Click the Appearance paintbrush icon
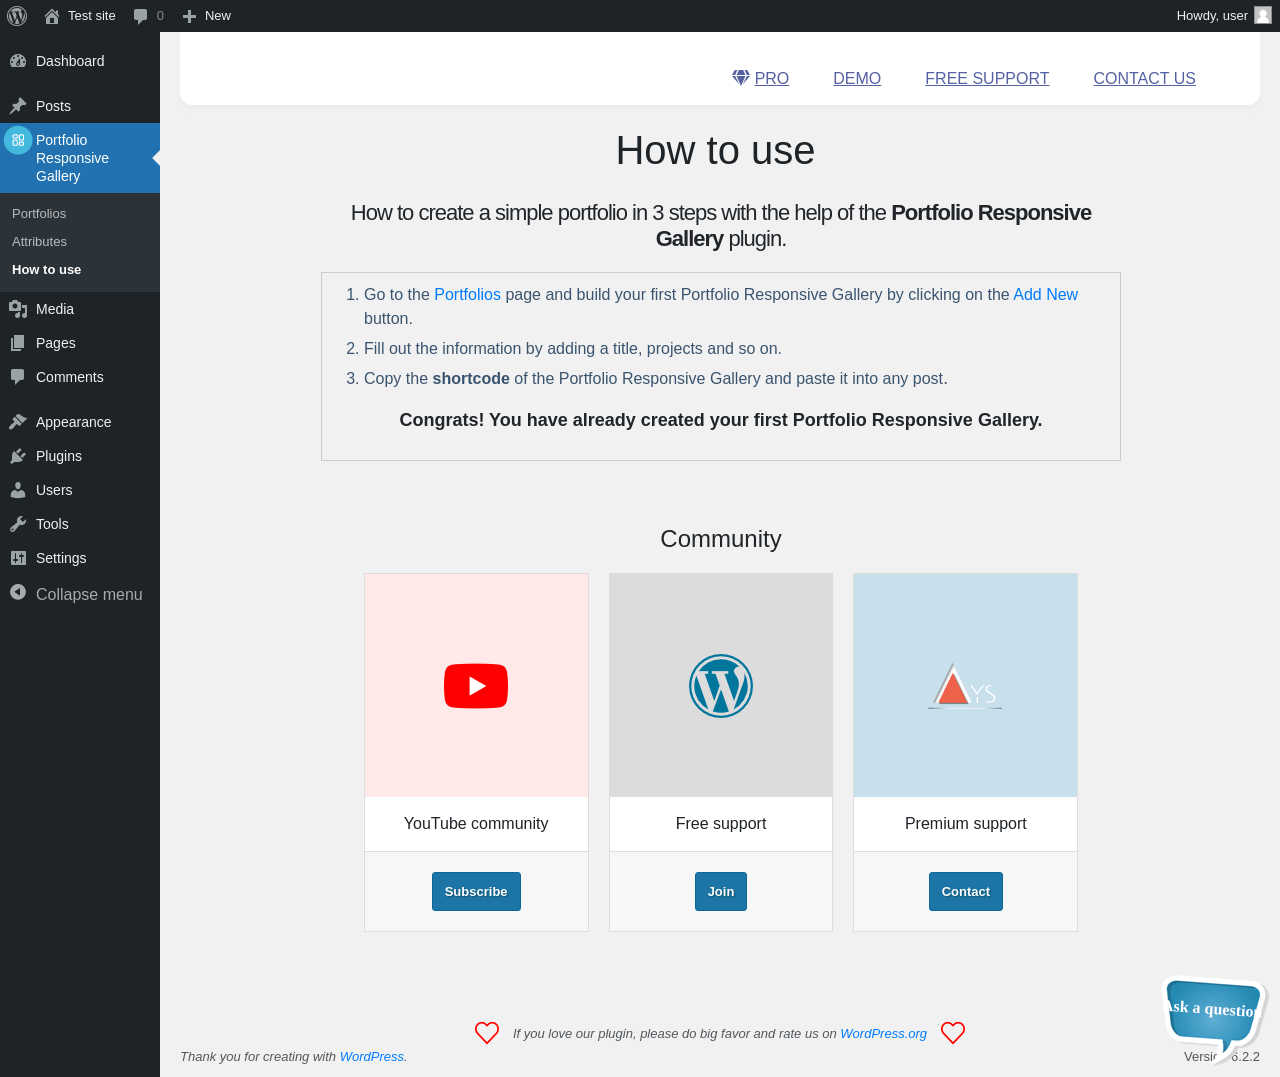 click(x=18, y=422)
